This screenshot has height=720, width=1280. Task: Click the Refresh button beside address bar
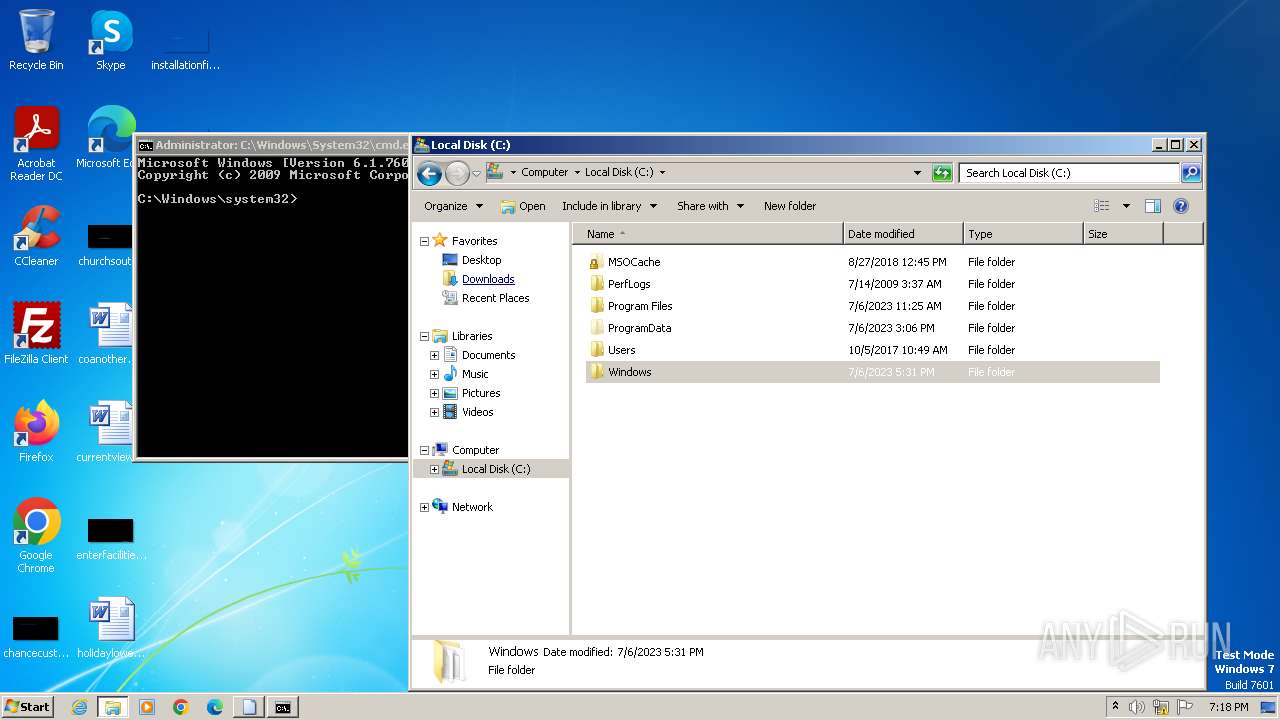point(942,173)
